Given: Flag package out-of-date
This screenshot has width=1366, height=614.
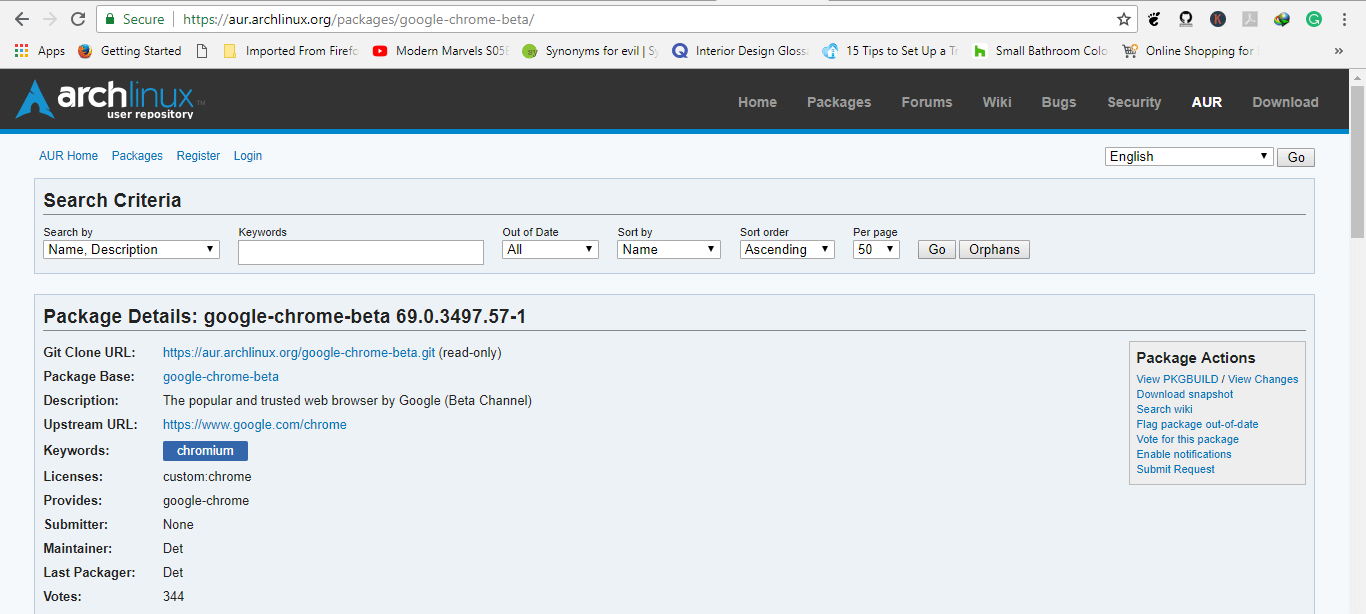Looking at the screenshot, I should click(1196, 423).
